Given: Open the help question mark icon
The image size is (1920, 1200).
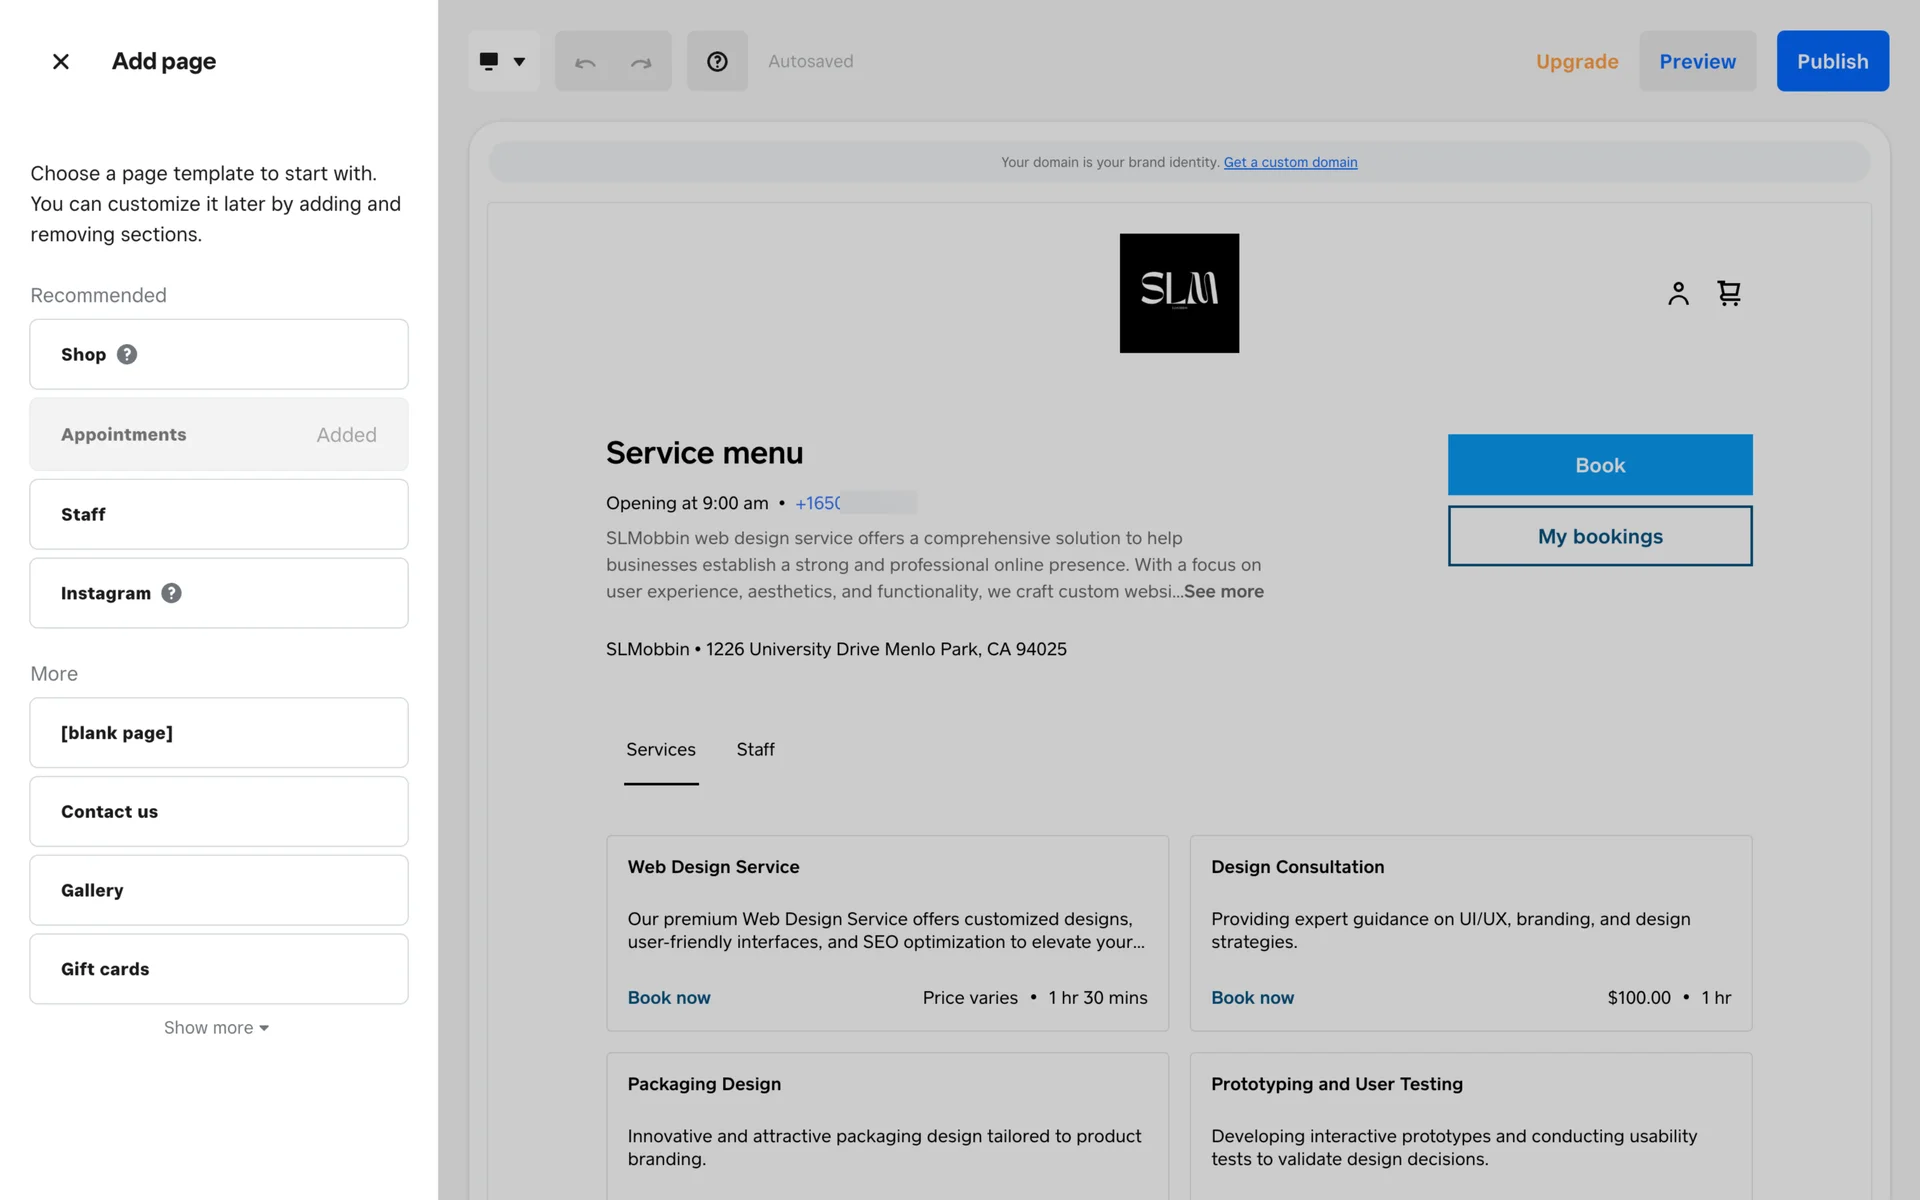Looking at the screenshot, I should pos(717,62).
